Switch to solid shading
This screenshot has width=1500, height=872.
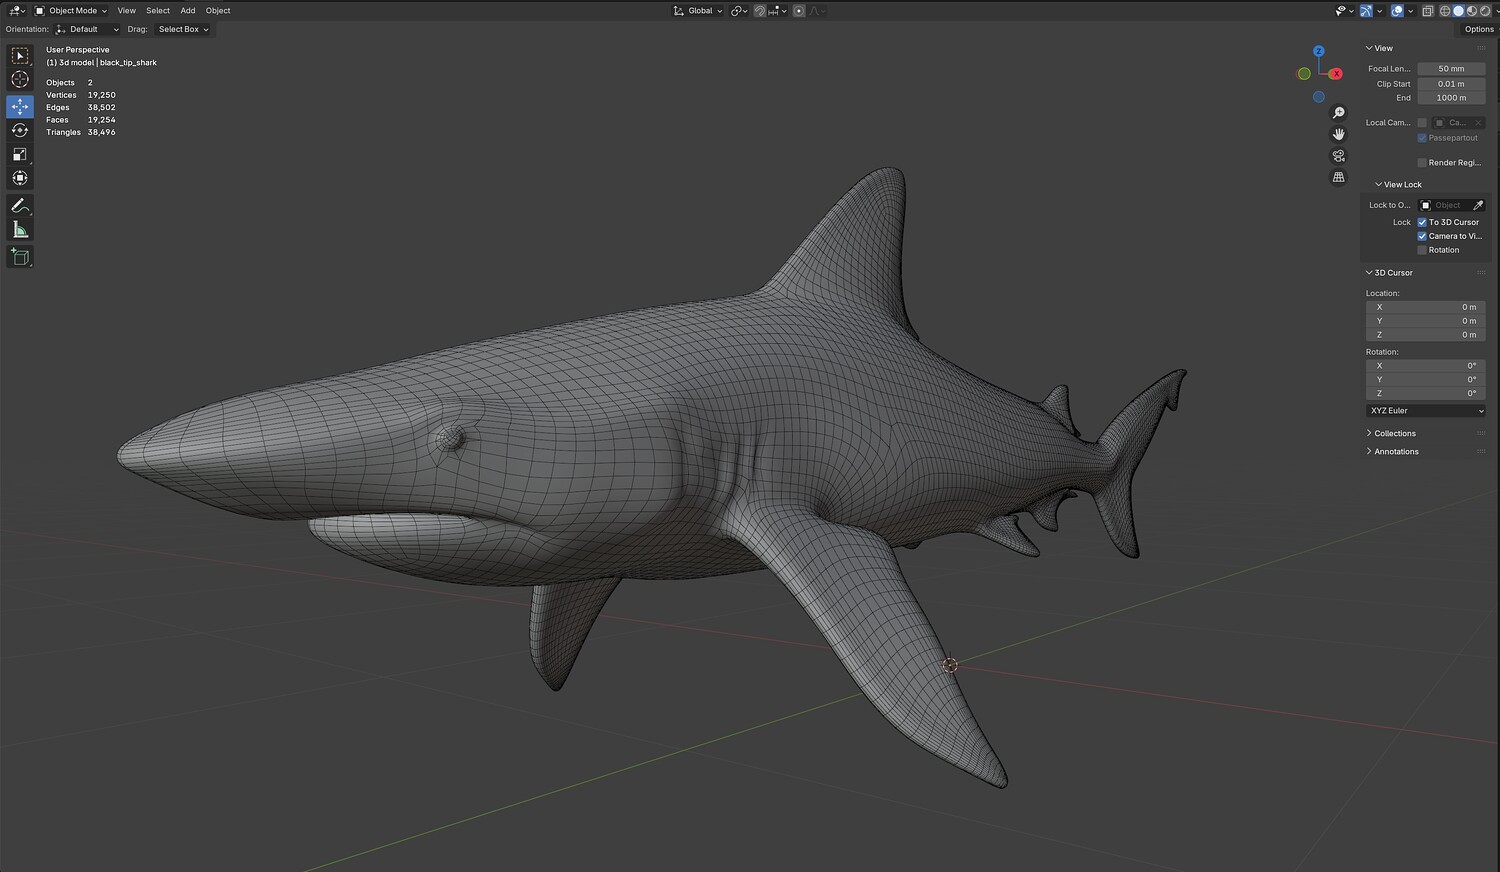click(x=1459, y=11)
